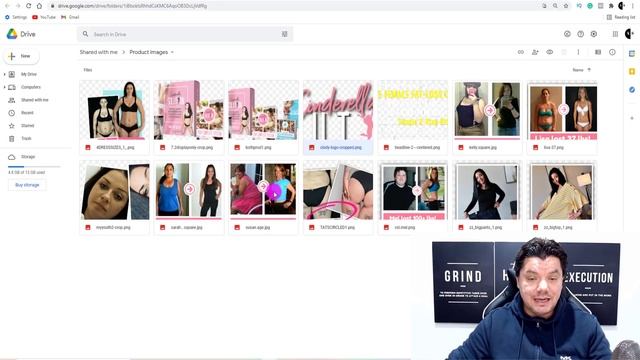
Task: Open the Chrome extensions puzzle icon
Action: pos(611,6)
